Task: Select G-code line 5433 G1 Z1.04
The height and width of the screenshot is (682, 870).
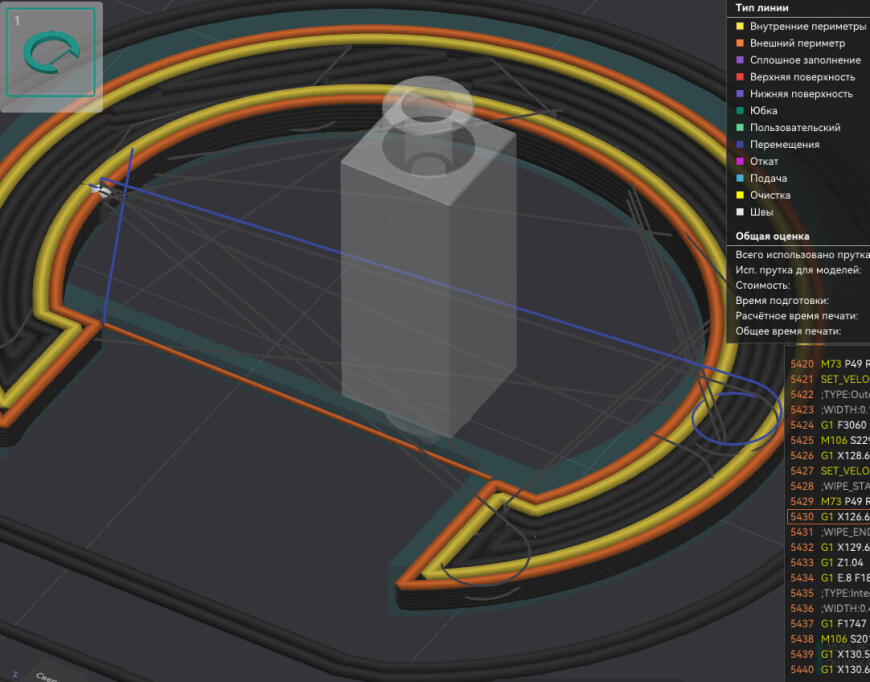Action: 828,562
